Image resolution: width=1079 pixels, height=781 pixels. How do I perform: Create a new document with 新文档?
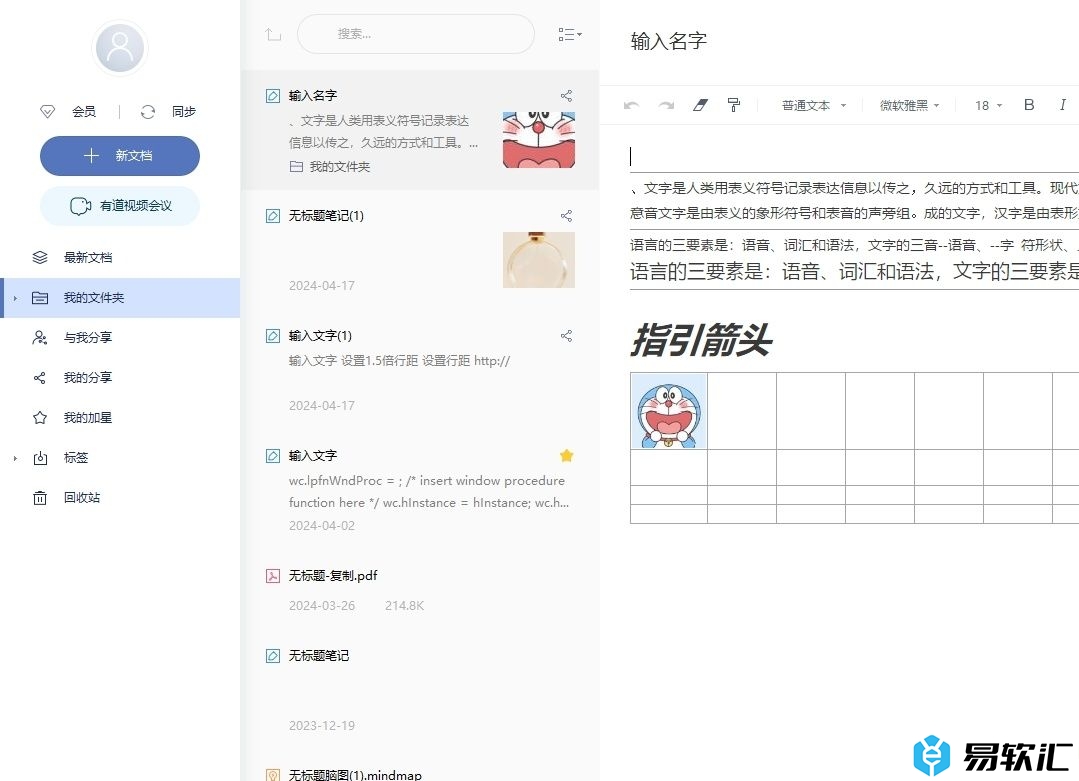120,156
